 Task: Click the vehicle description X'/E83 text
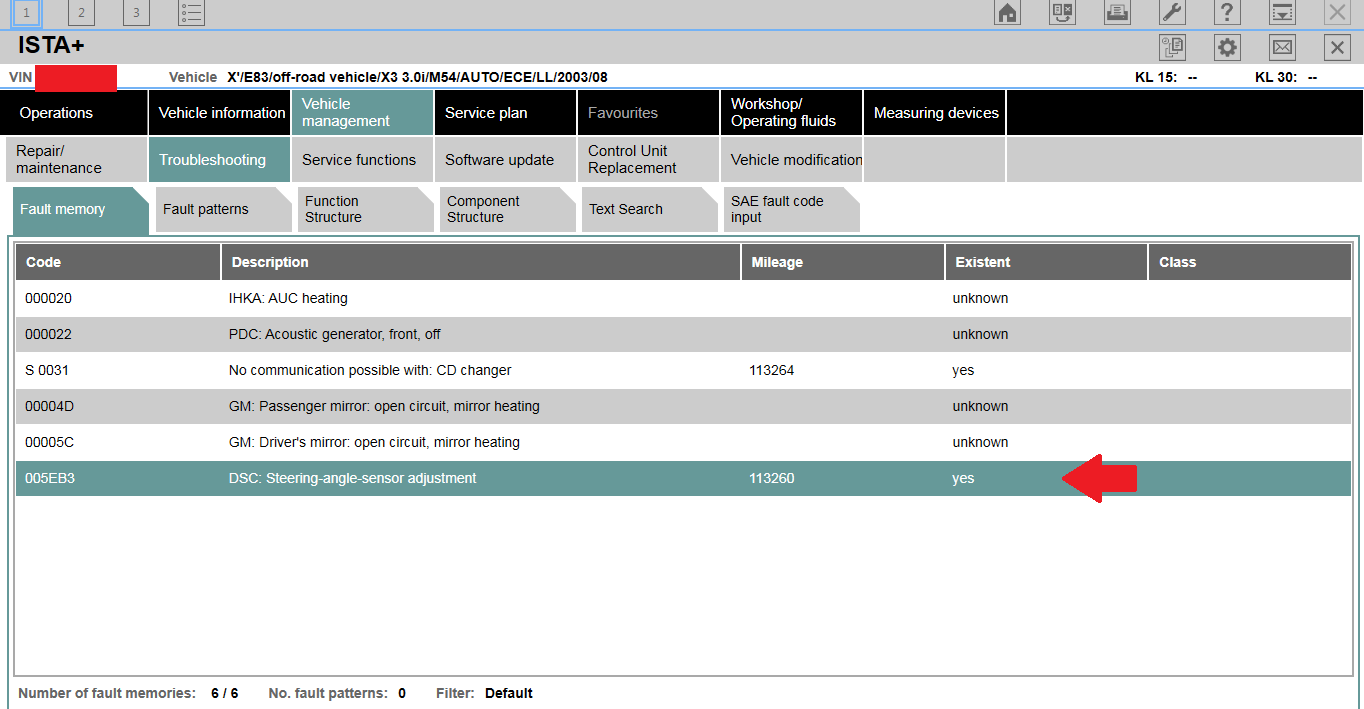[x=417, y=77]
